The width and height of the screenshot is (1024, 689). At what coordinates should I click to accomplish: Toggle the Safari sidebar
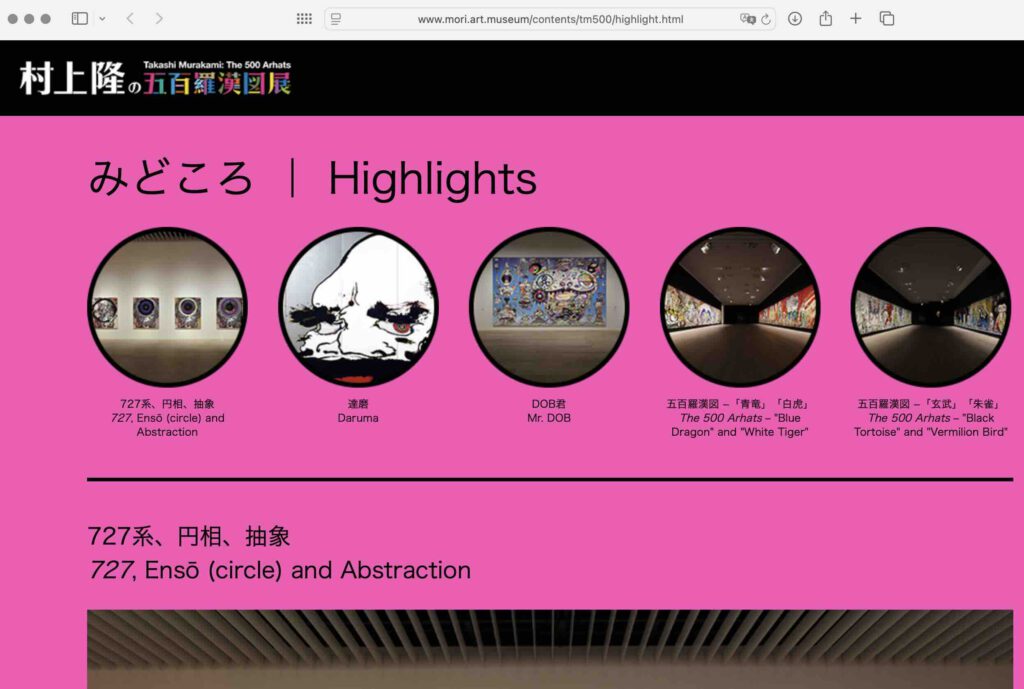[80, 19]
